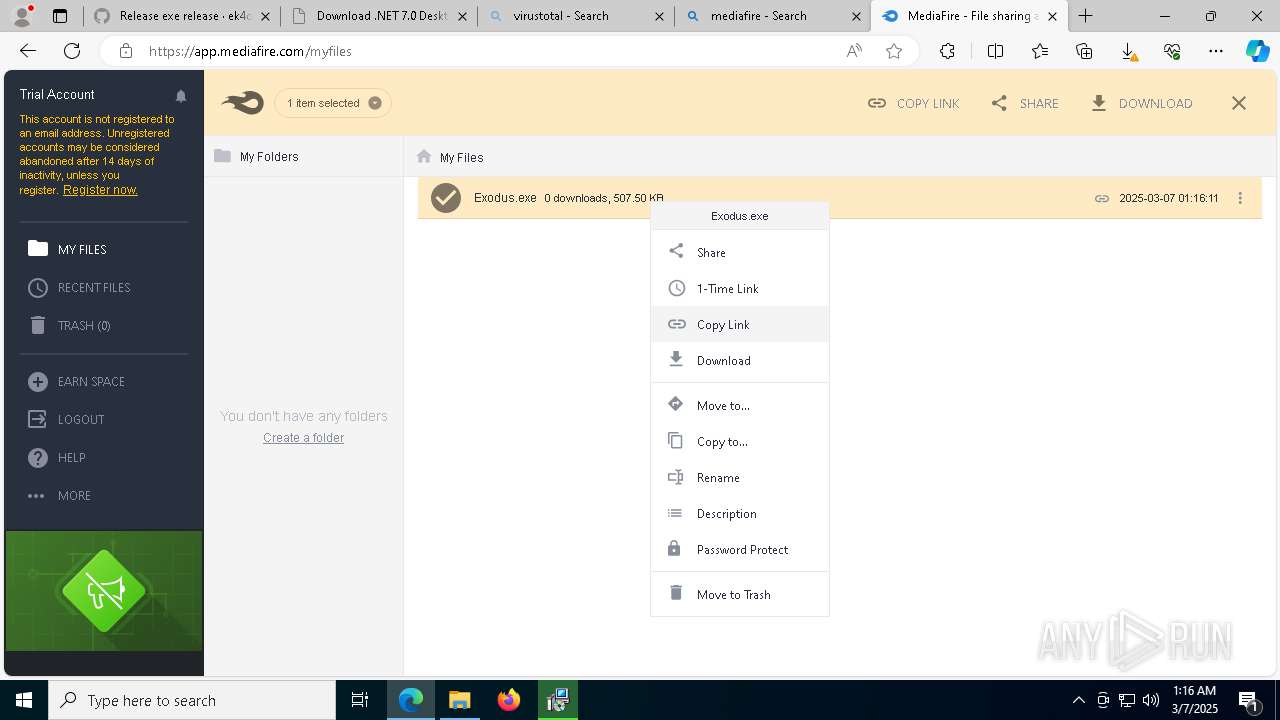The image size is (1280, 720).
Task: Open HELP from the sidebar
Action: click(x=57, y=457)
